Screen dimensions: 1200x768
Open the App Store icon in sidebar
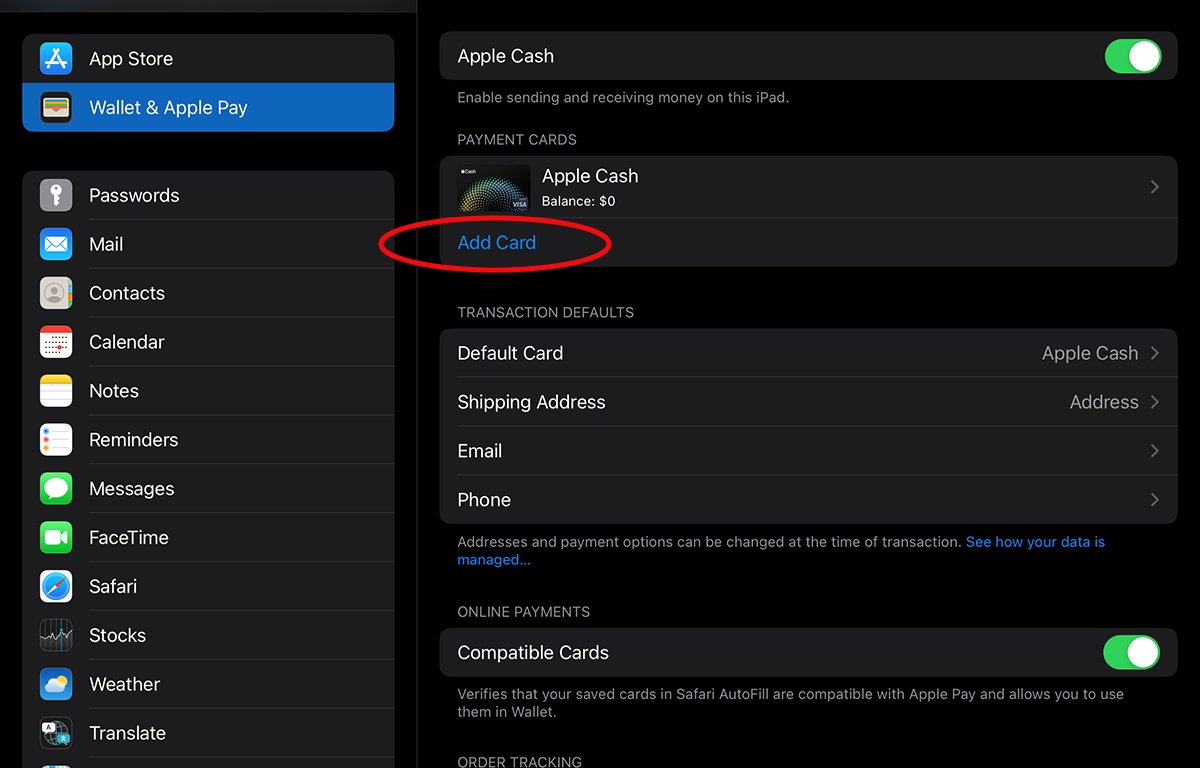point(56,59)
